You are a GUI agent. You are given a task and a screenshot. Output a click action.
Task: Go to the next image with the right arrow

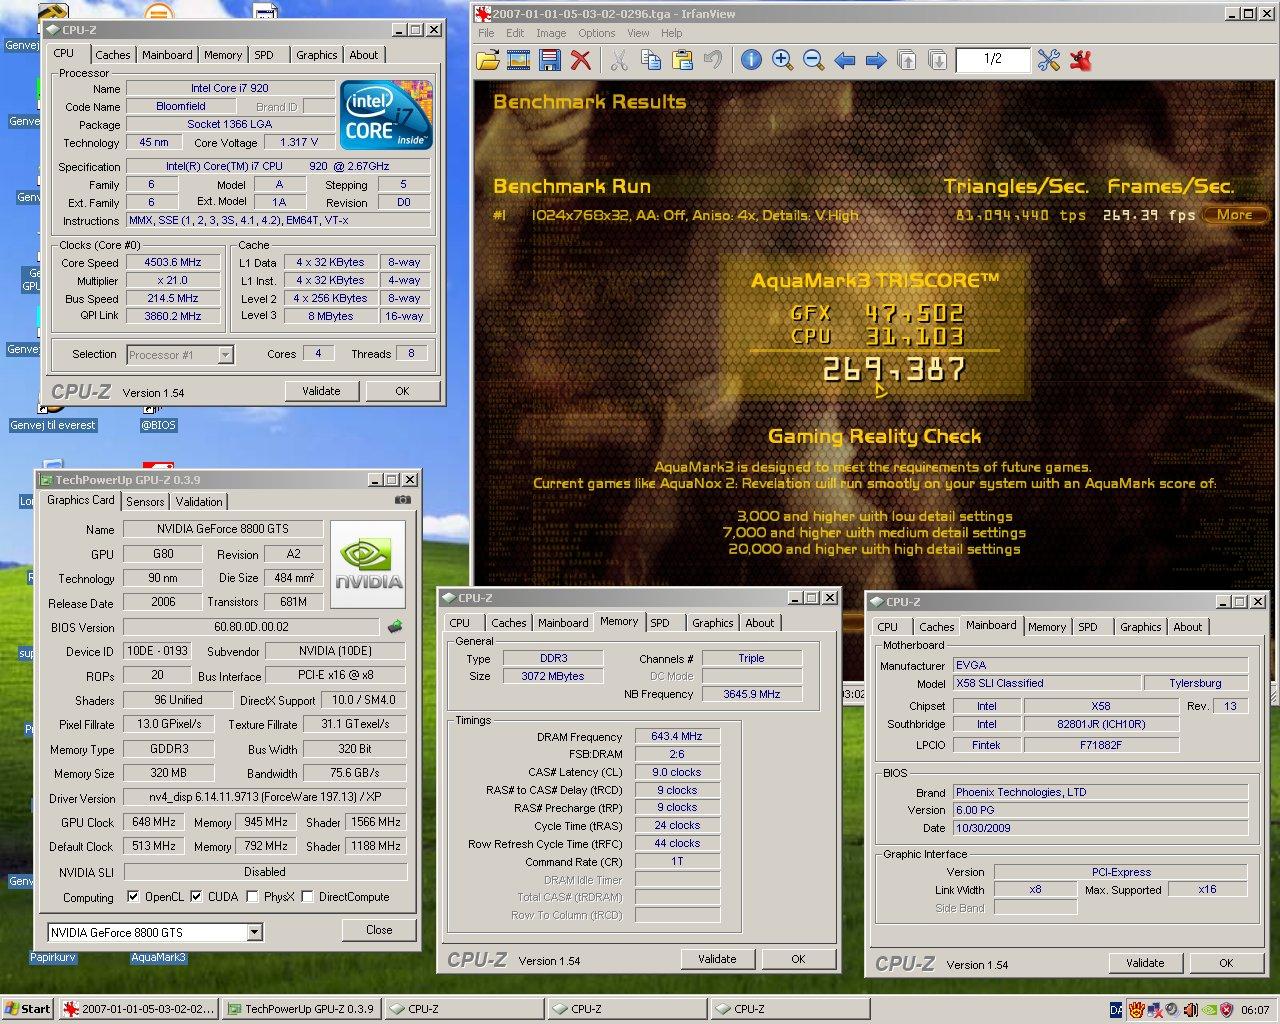(x=876, y=60)
